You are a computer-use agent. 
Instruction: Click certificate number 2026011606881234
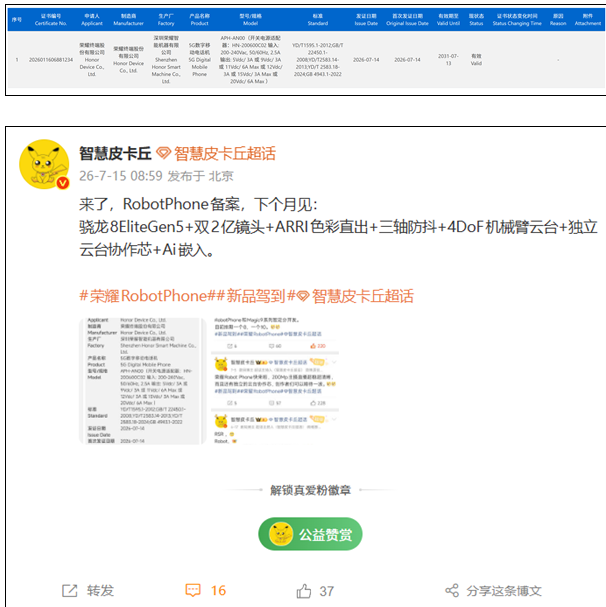[51, 60]
